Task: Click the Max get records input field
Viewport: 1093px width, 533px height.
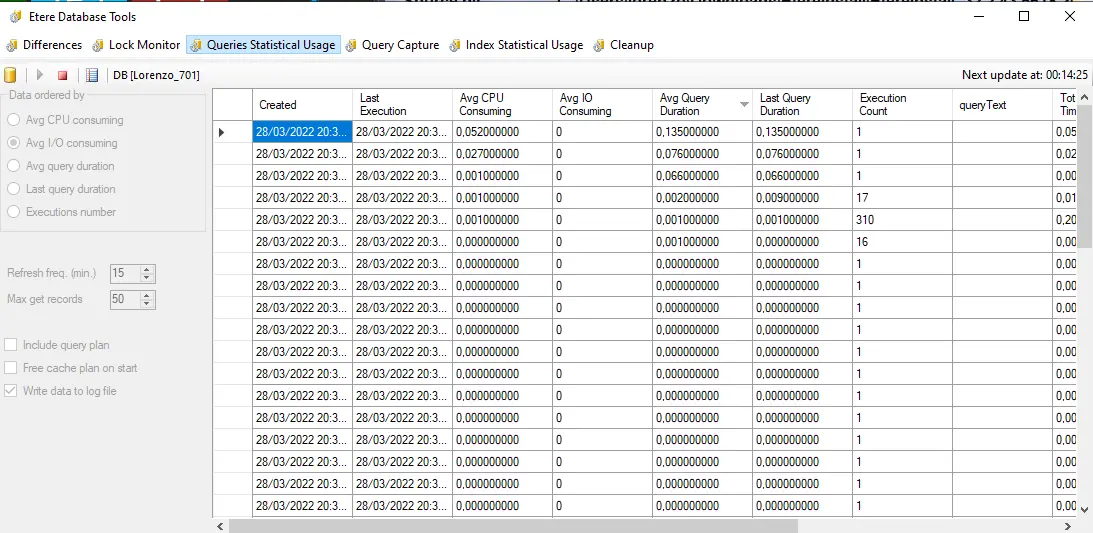Action: click(124, 299)
